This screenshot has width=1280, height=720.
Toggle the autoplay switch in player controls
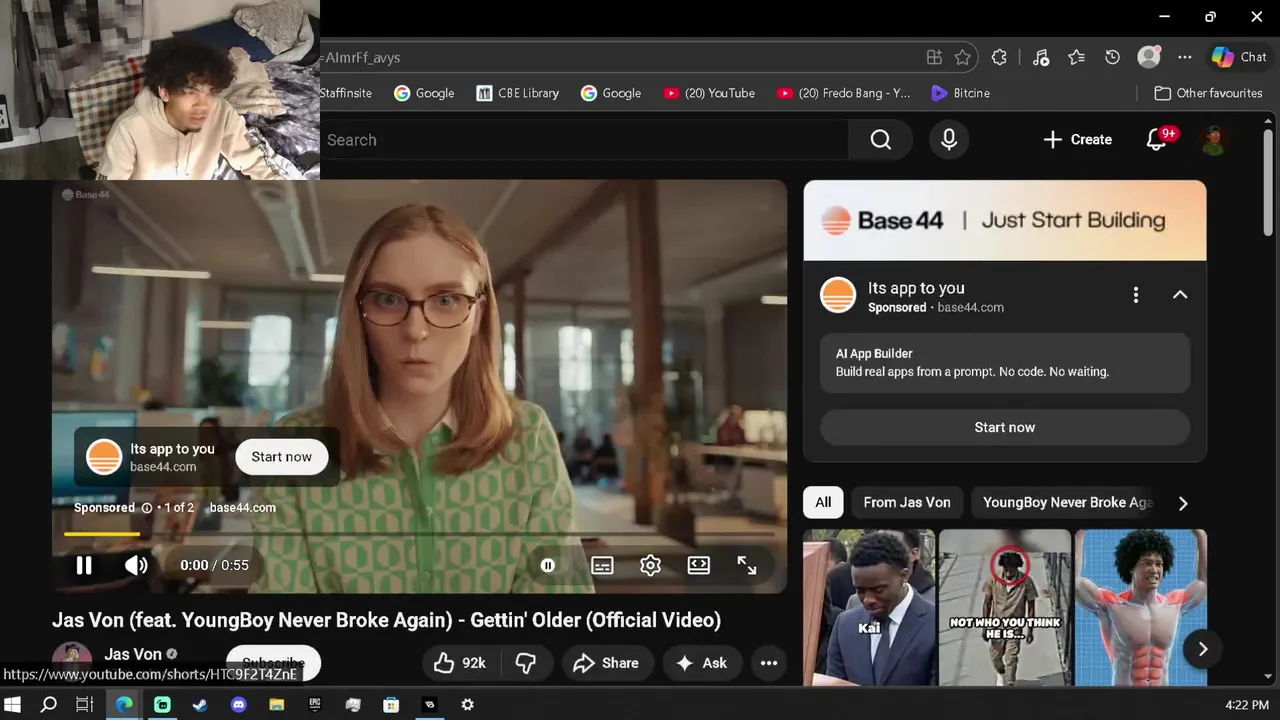pyautogui.click(x=548, y=565)
